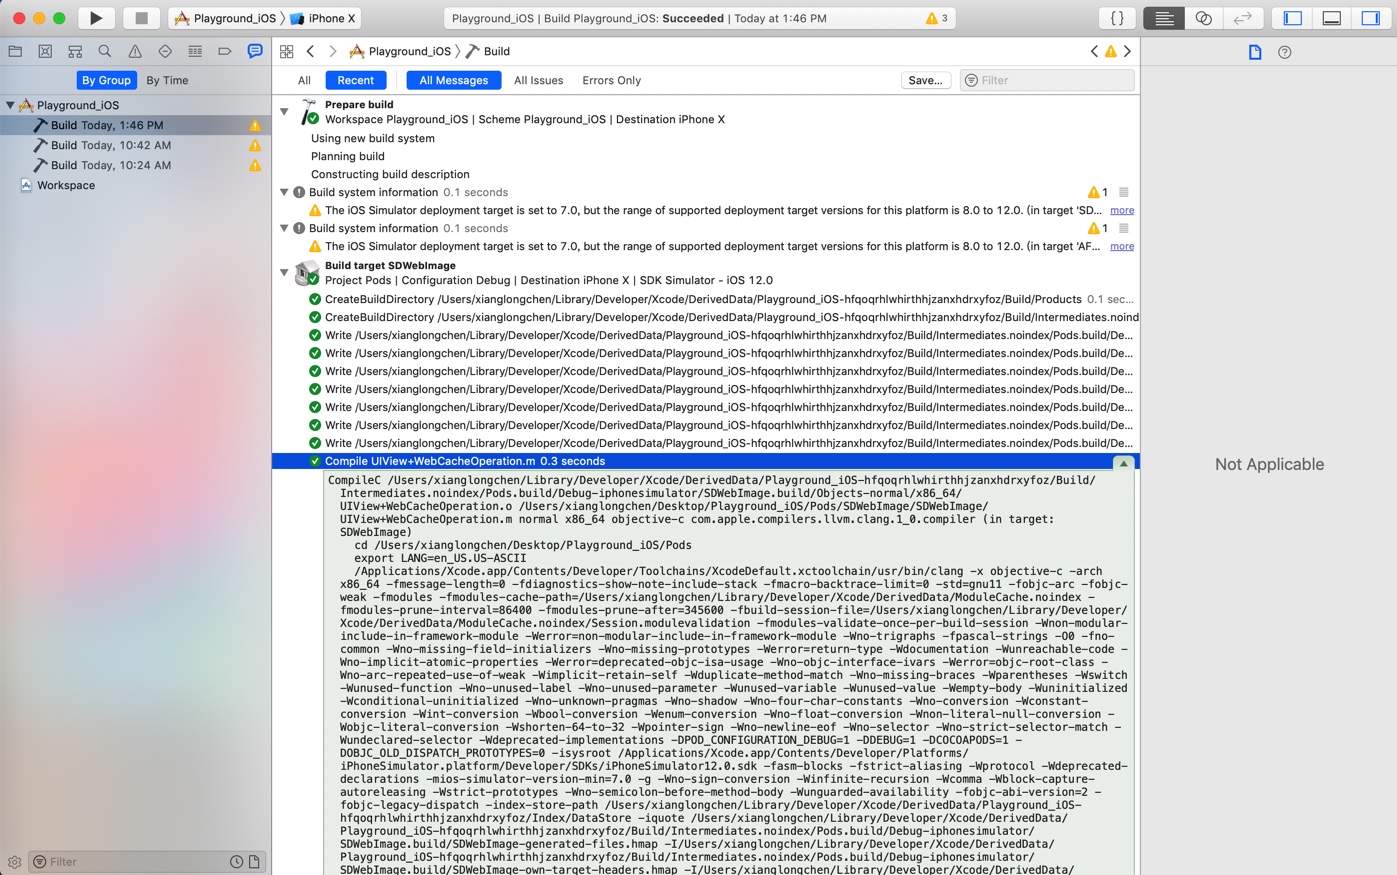Toggle the Recent messages filter
1397x875 pixels.
(354, 80)
